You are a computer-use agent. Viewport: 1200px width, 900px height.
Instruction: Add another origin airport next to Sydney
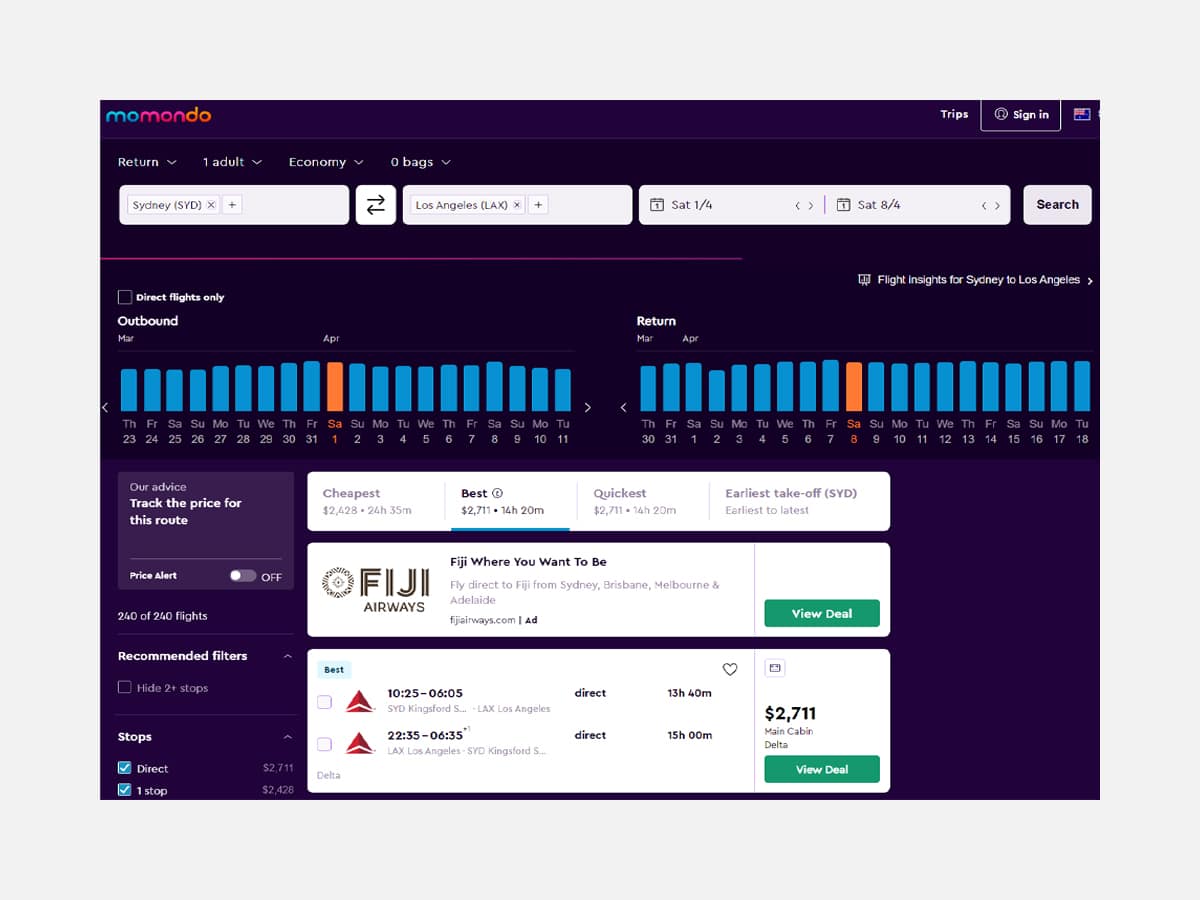(x=232, y=205)
